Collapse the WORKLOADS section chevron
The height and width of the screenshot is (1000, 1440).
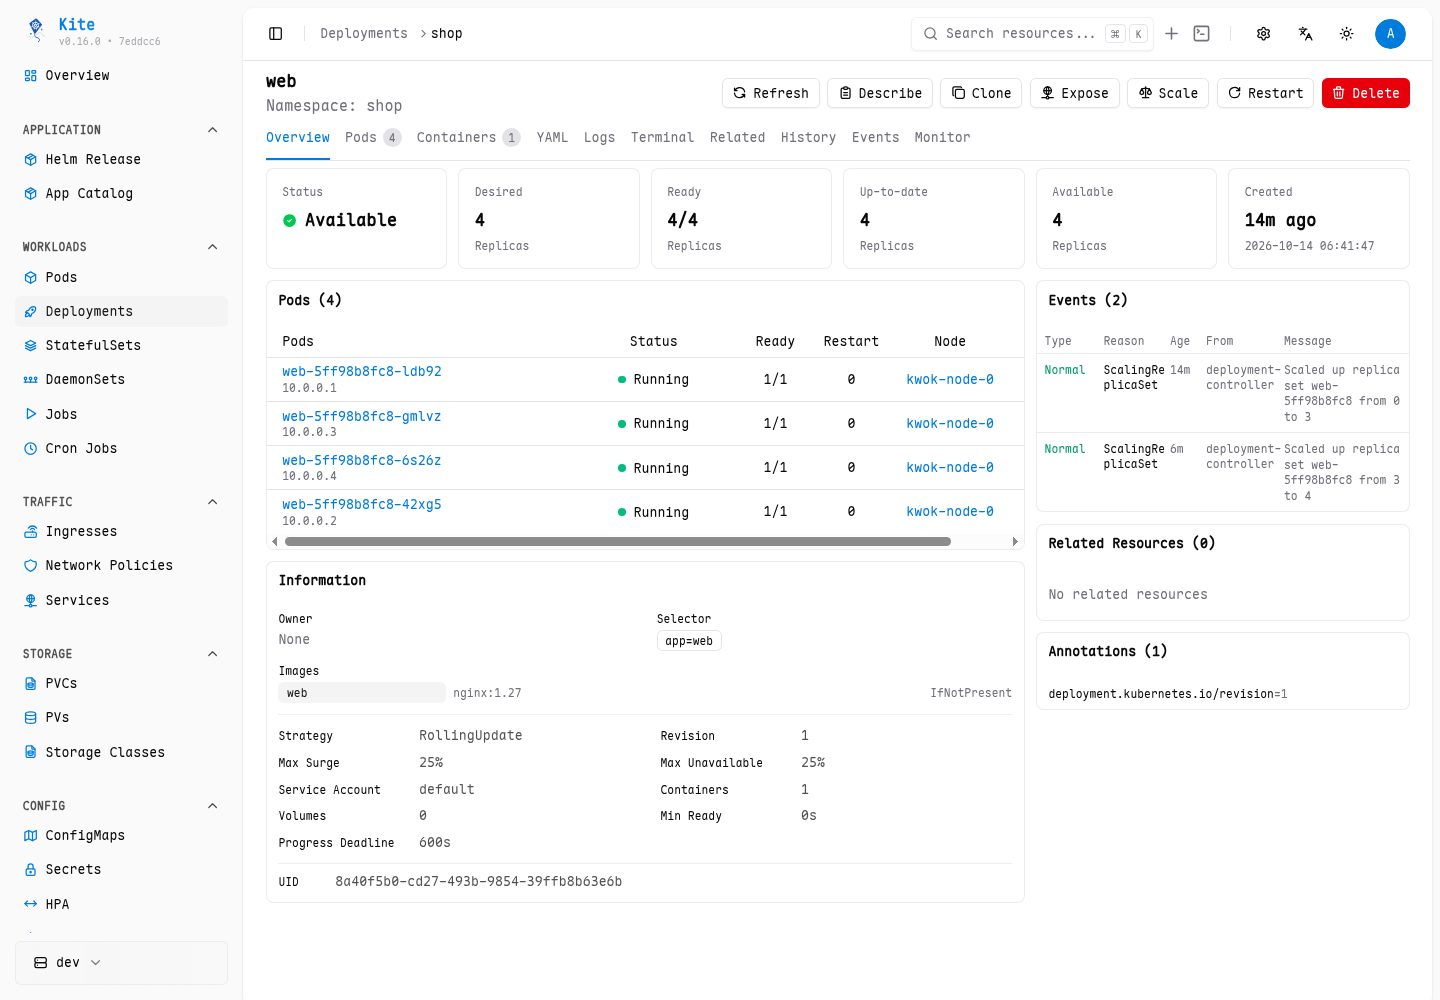click(212, 247)
